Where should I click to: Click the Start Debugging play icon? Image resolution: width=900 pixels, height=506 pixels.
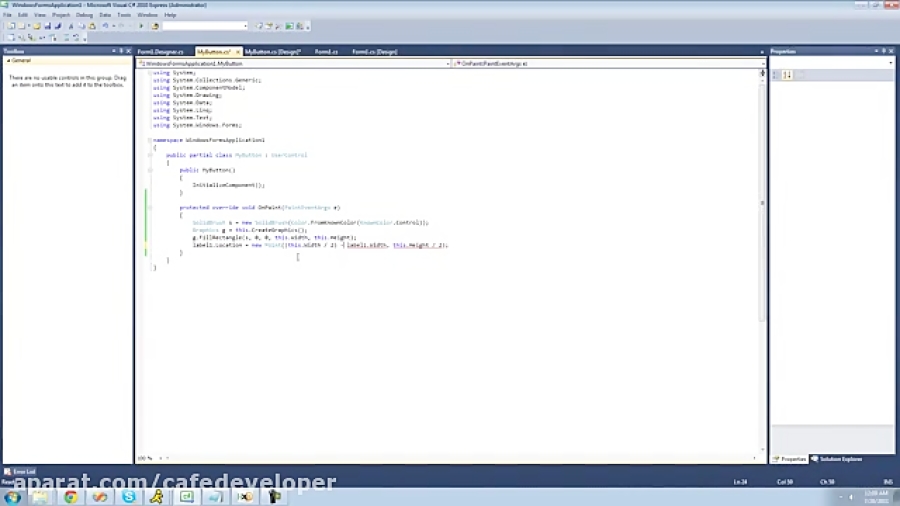(141, 26)
